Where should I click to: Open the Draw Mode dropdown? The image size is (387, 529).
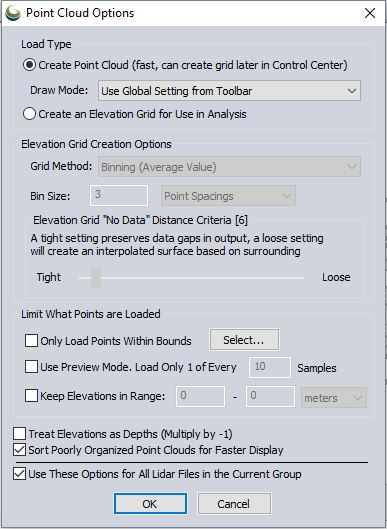pos(229,91)
